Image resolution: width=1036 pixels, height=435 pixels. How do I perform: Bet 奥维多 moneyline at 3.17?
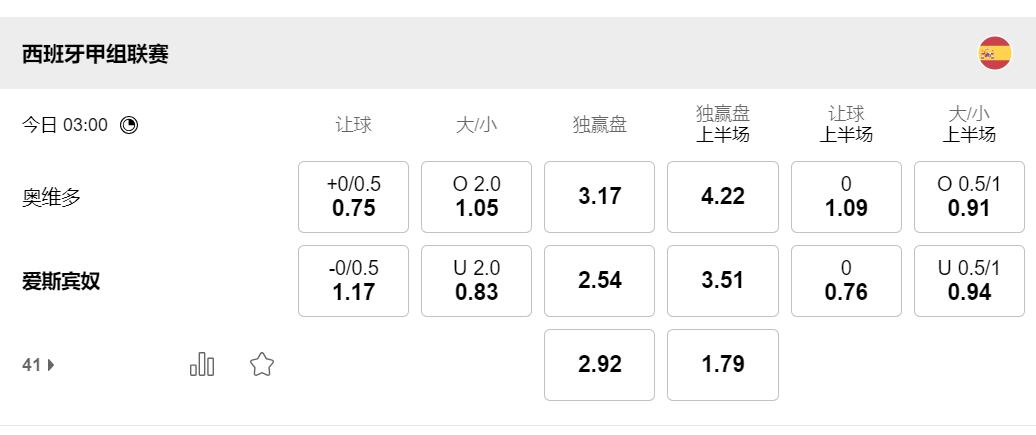599,197
